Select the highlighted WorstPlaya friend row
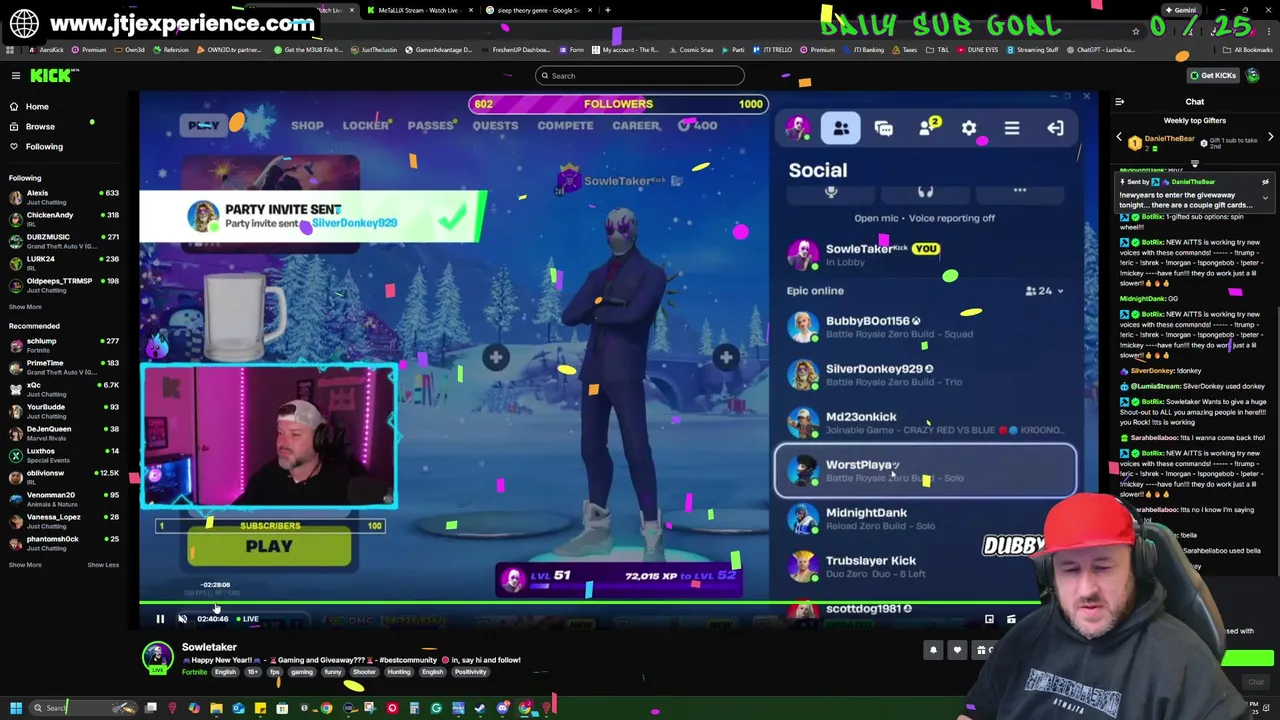1280x720 pixels. point(925,471)
